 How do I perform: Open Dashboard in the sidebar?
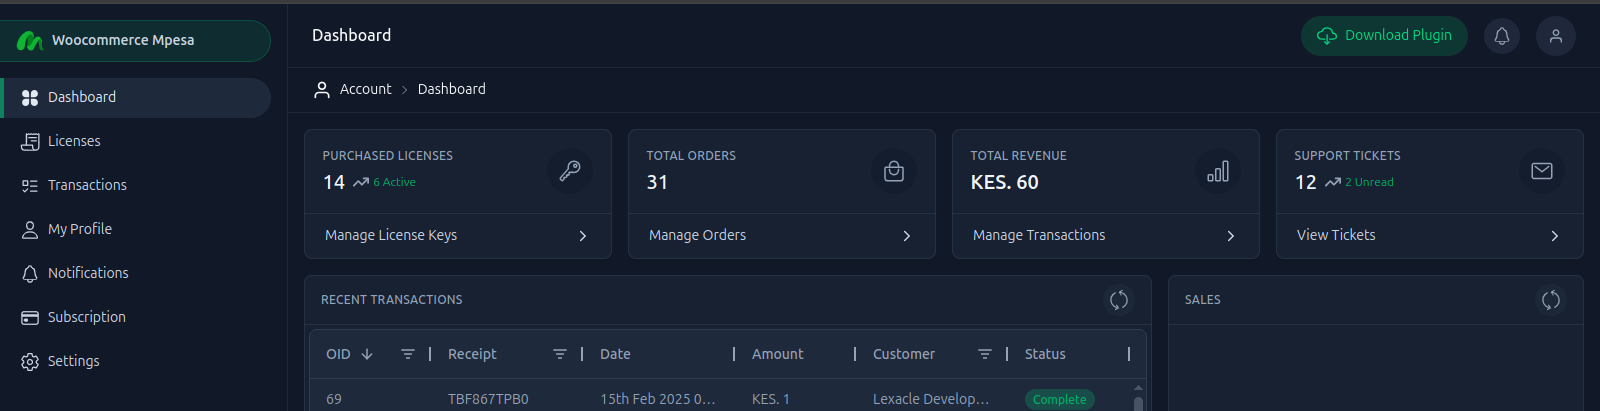coord(135,97)
